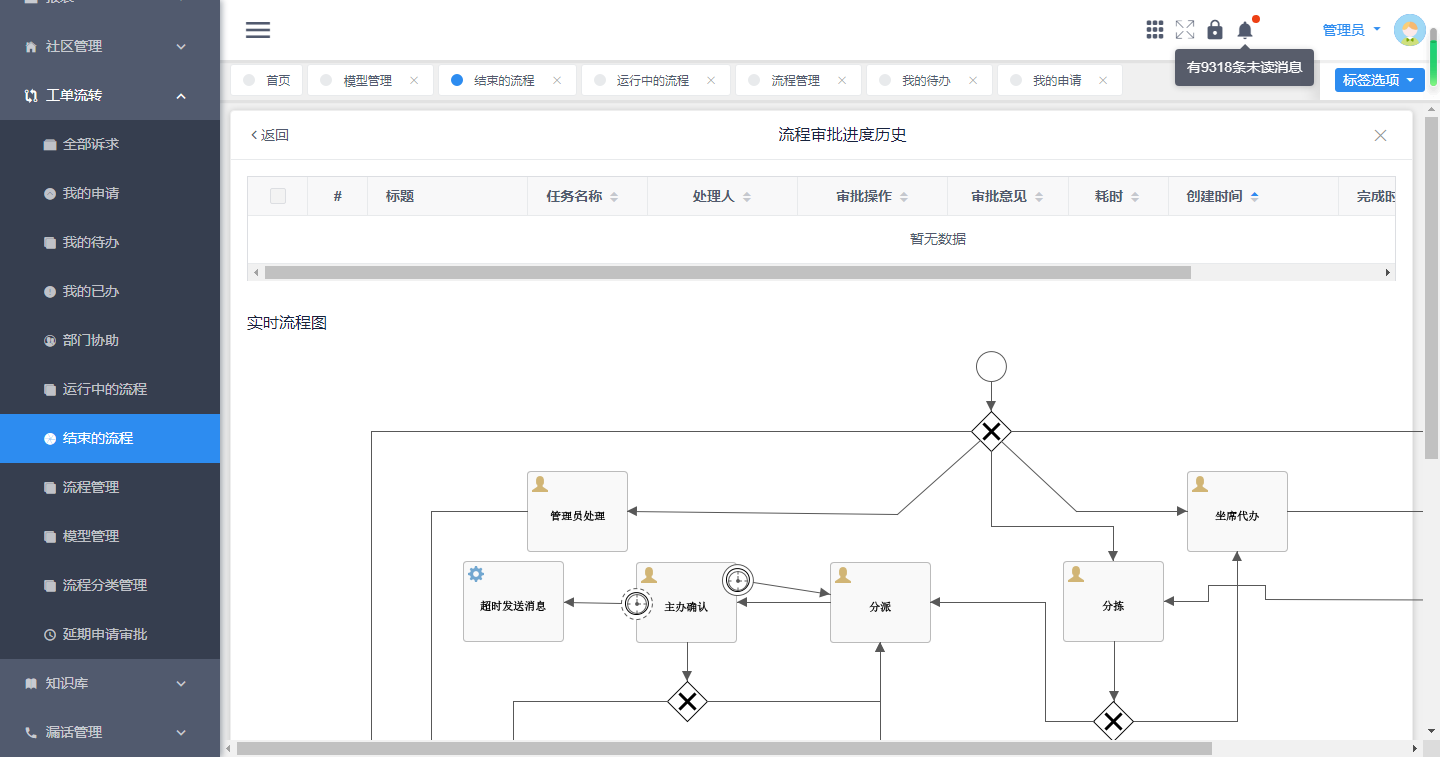Click the 我的待办 sidebar icon

pos(50,243)
